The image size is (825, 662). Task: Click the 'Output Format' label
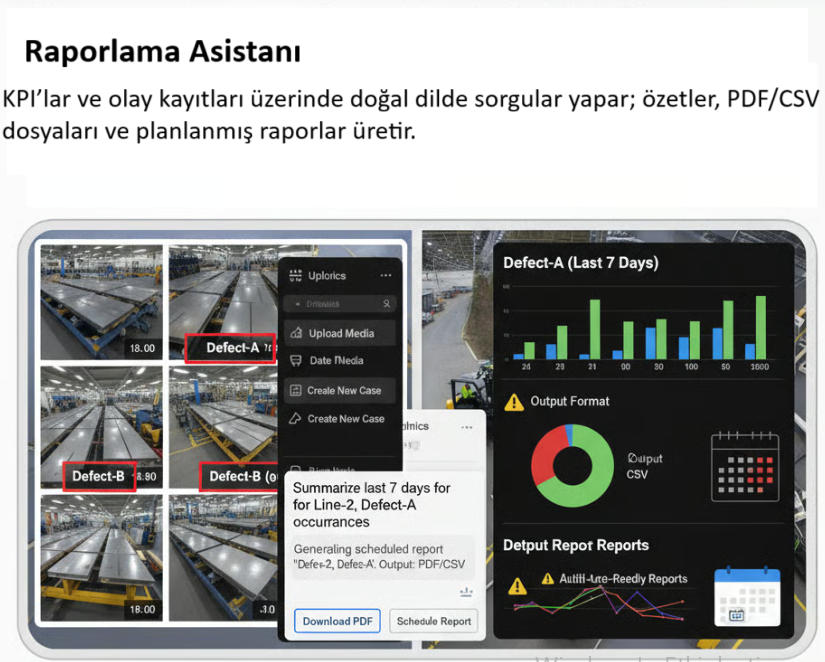point(570,401)
